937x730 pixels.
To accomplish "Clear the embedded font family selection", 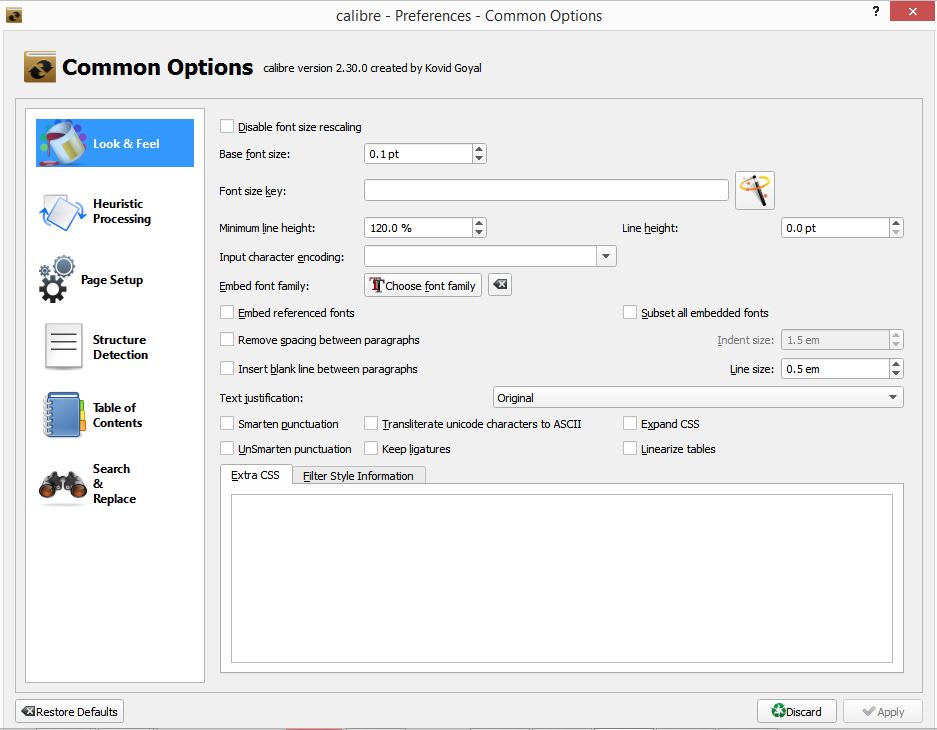I will (x=500, y=285).
